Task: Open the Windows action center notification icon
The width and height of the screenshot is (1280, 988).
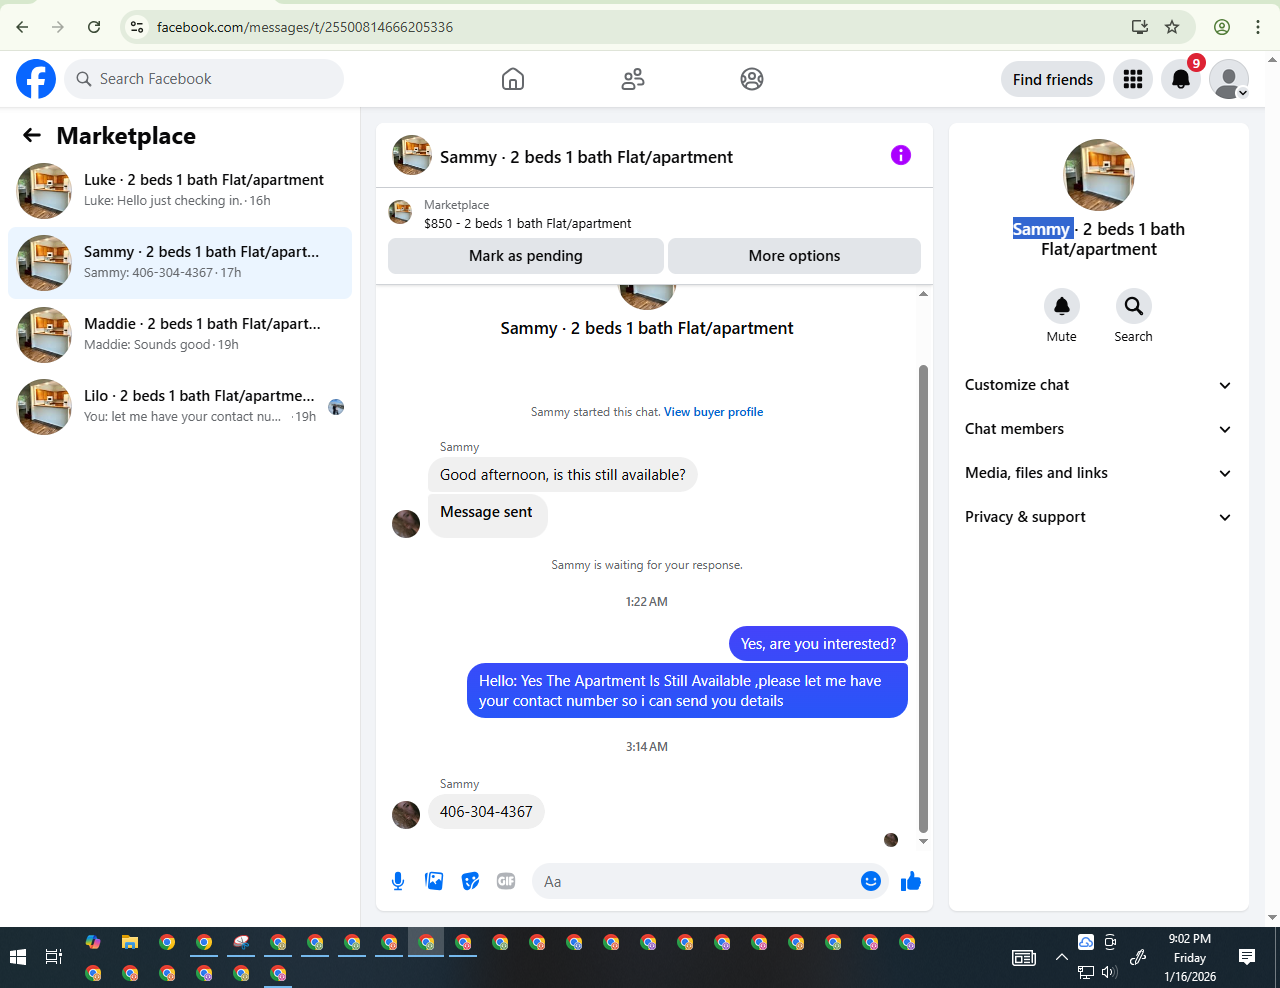Action: (x=1247, y=957)
